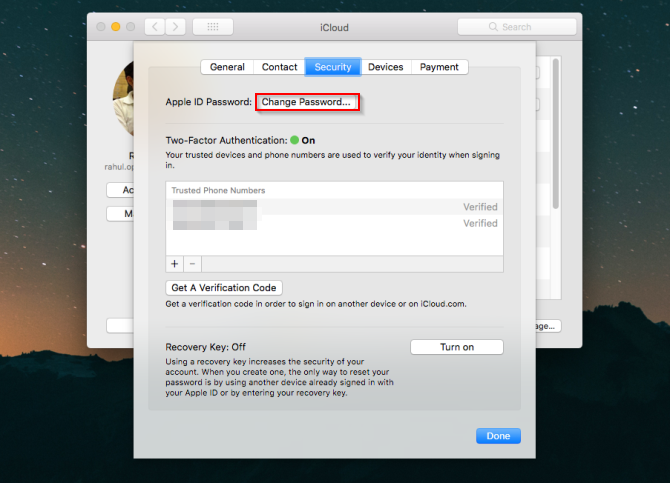This screenshot has height=483, width=670.
Task: Click the yellow minimize window button
Action: pos(115,27)
